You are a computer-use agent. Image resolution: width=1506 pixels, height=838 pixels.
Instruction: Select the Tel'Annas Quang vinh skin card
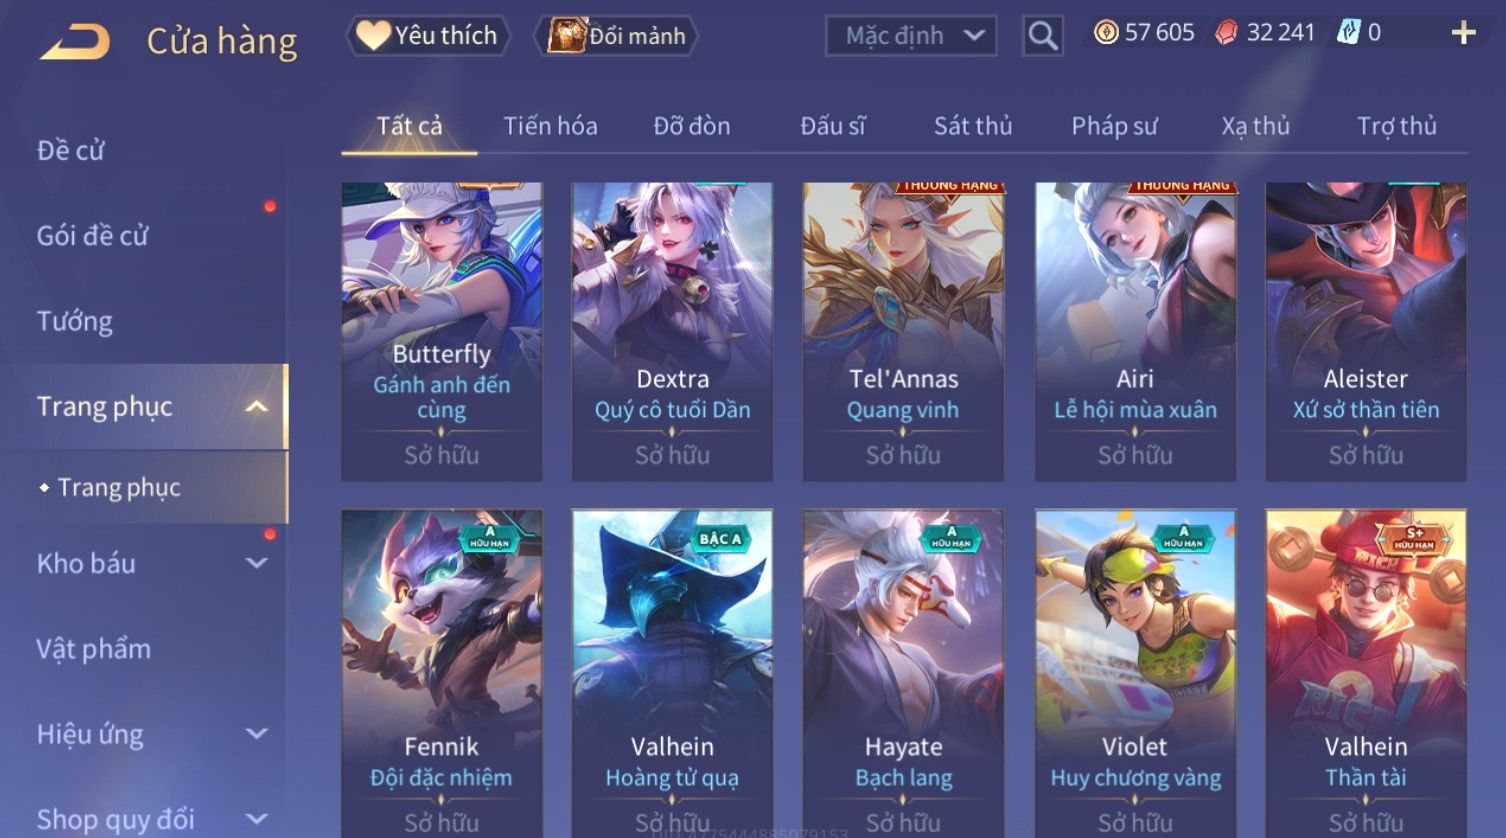(903, 331)
